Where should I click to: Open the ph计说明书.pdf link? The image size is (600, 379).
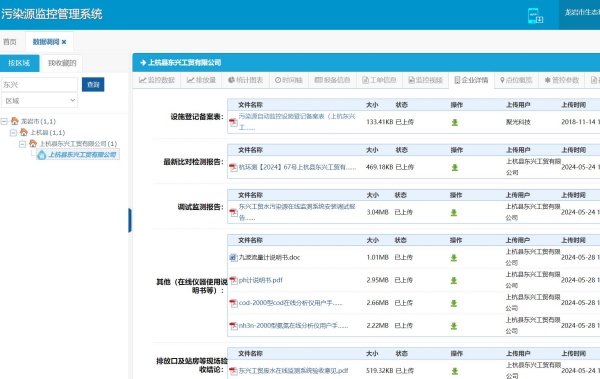click(261, 280)
